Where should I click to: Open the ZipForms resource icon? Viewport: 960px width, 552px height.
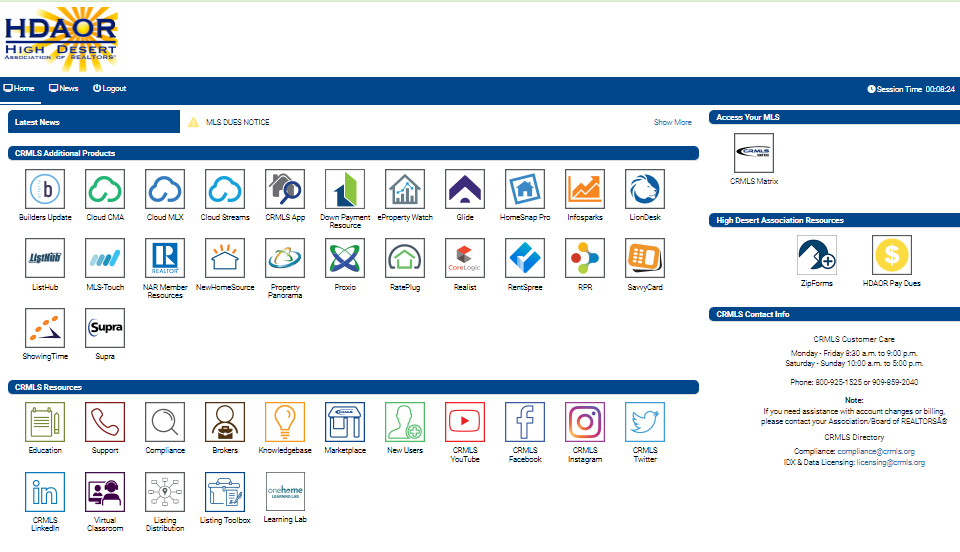click(x=817, y=256)
